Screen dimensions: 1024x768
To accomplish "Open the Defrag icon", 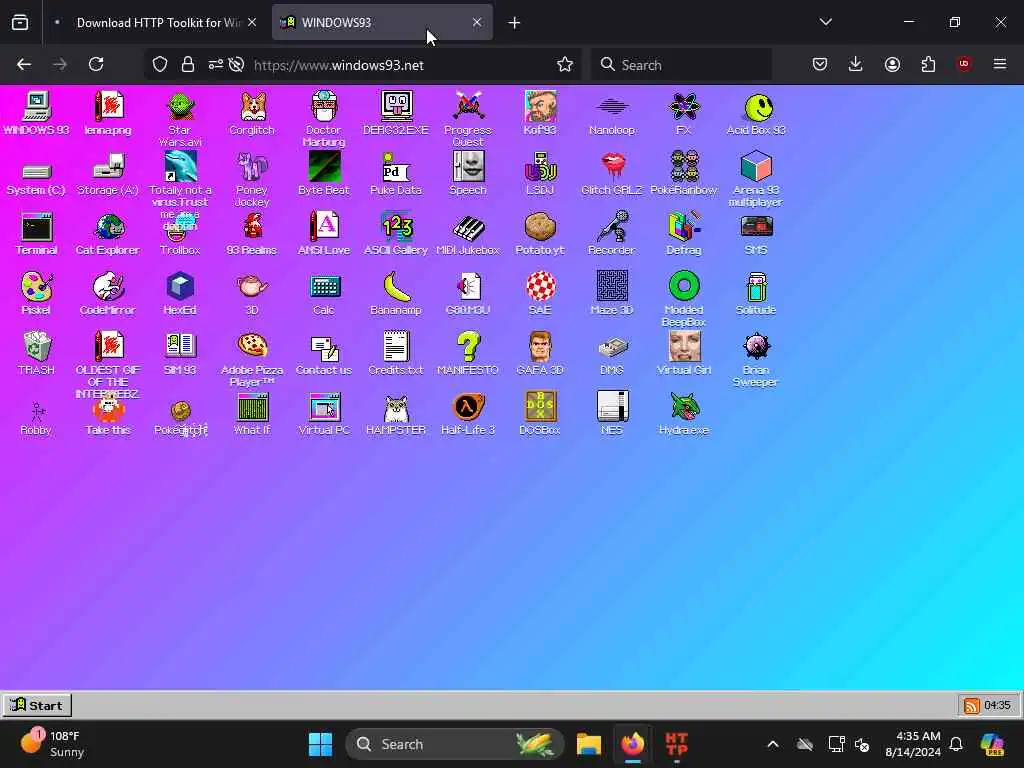I will (684, 227).
